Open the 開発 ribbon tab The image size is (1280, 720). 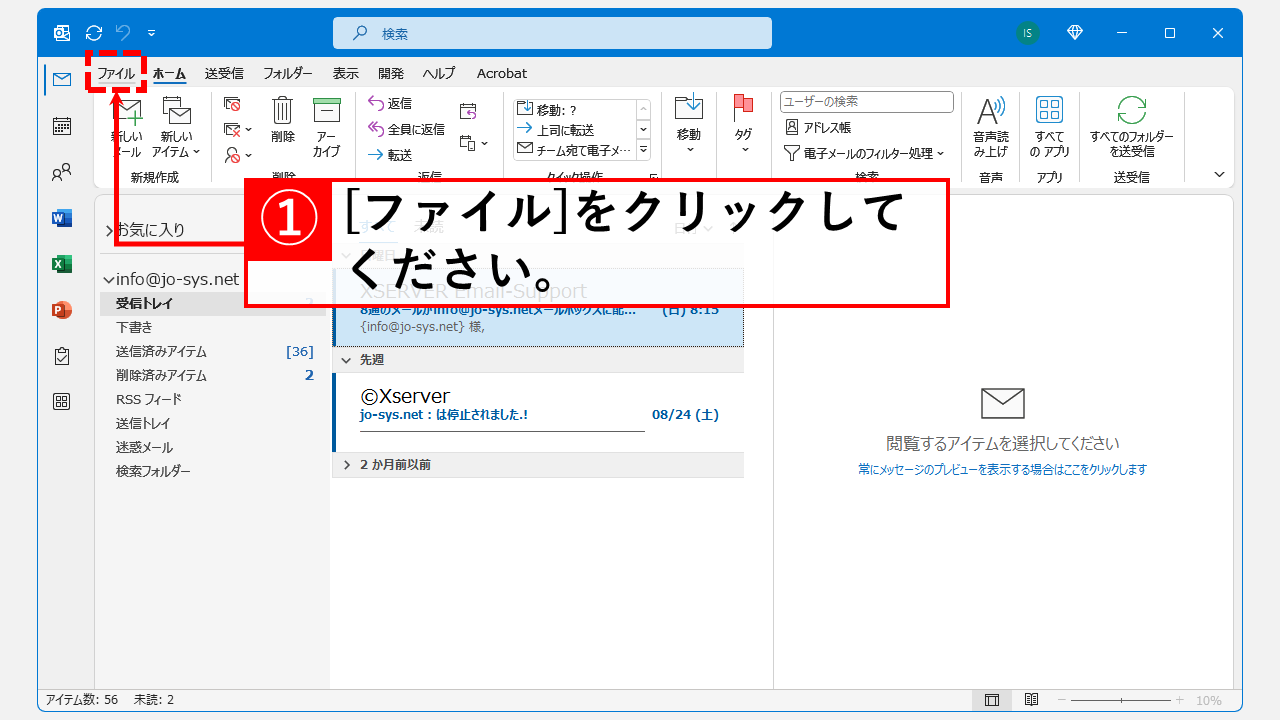click(x=391, y=73)
